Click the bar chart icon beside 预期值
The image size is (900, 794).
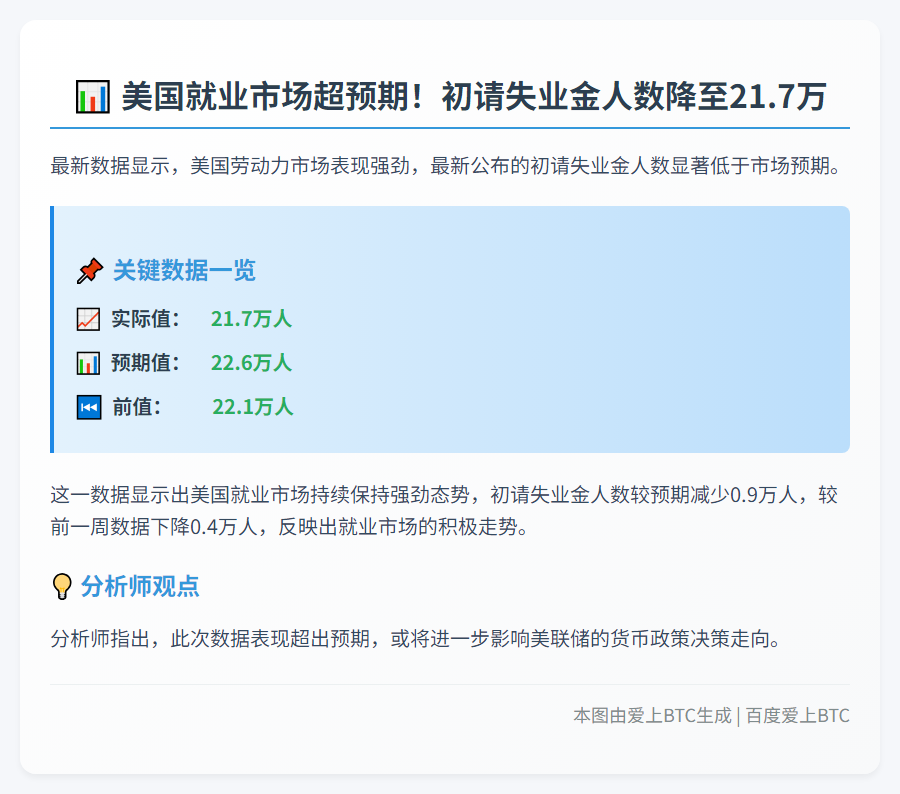pos(88,363)
